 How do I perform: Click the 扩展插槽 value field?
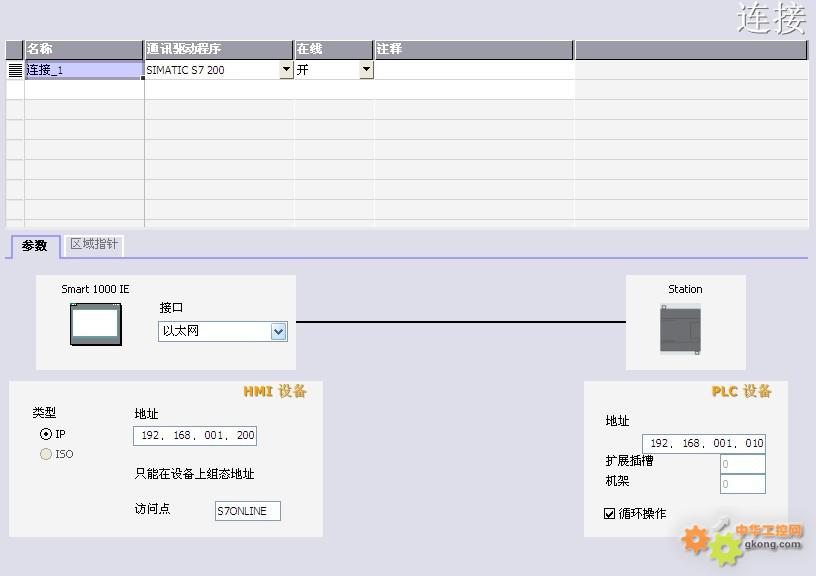point(743,464)
